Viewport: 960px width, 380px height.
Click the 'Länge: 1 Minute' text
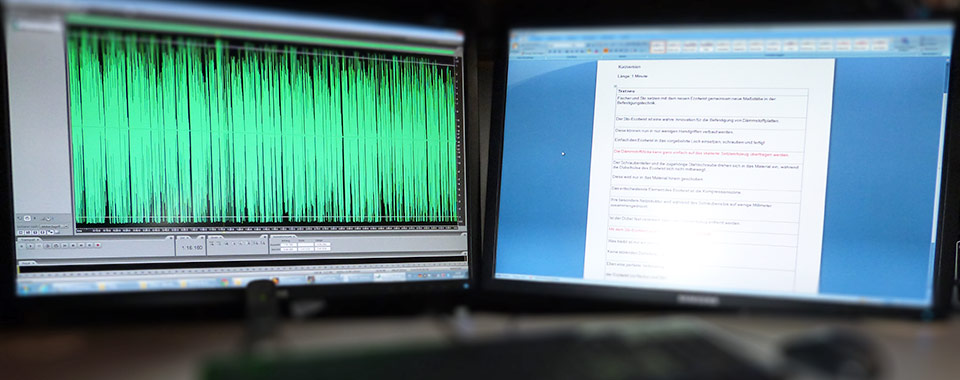[632, 76]
